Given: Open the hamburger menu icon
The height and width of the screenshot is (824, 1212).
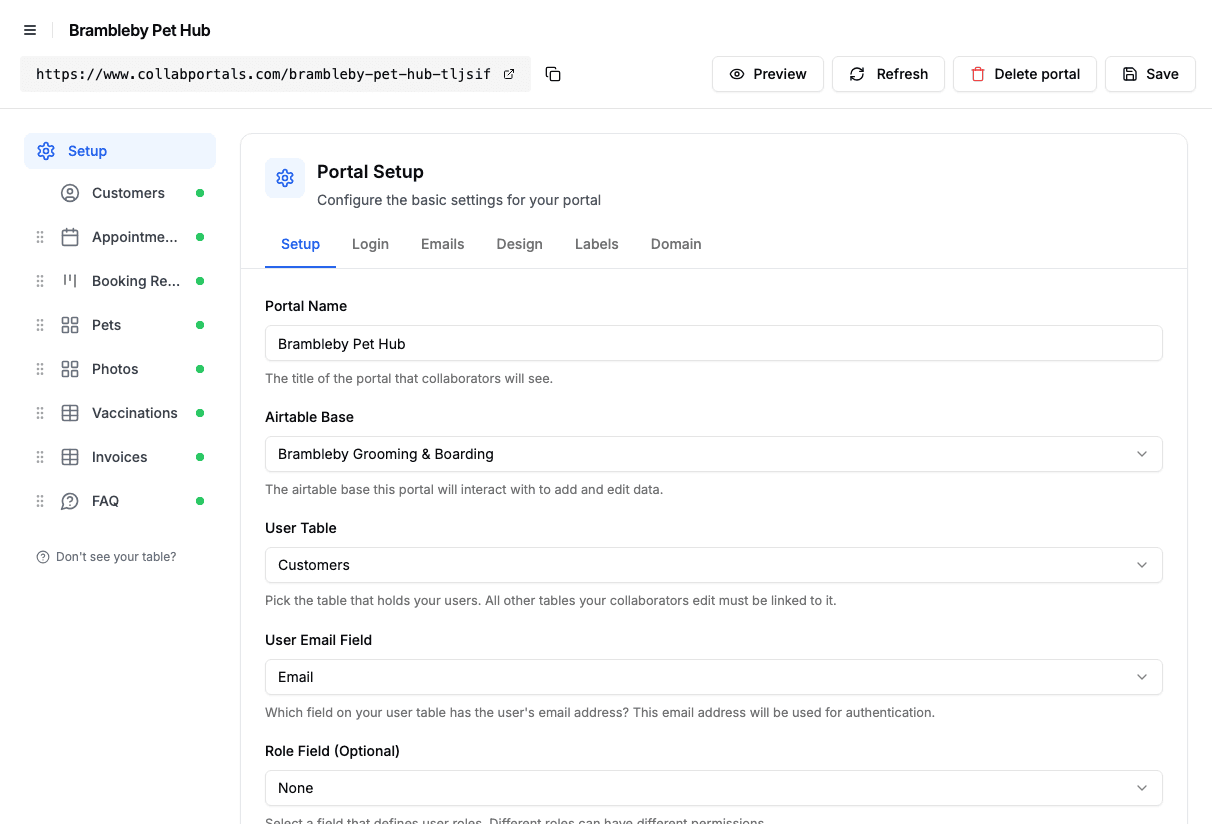Looking at the screenshot, I should [x=30, y=30].
